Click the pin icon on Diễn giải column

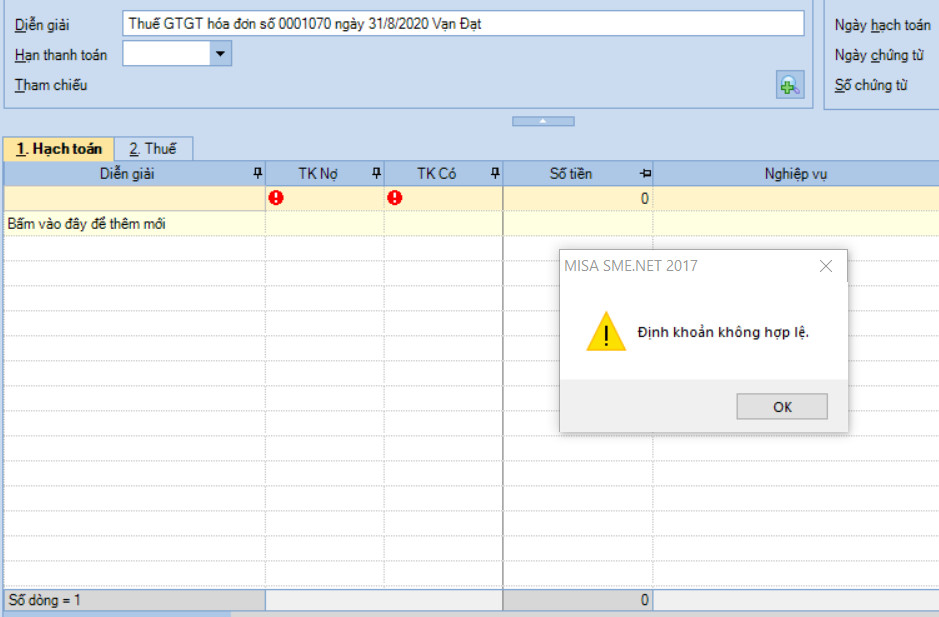click(258, 174)
